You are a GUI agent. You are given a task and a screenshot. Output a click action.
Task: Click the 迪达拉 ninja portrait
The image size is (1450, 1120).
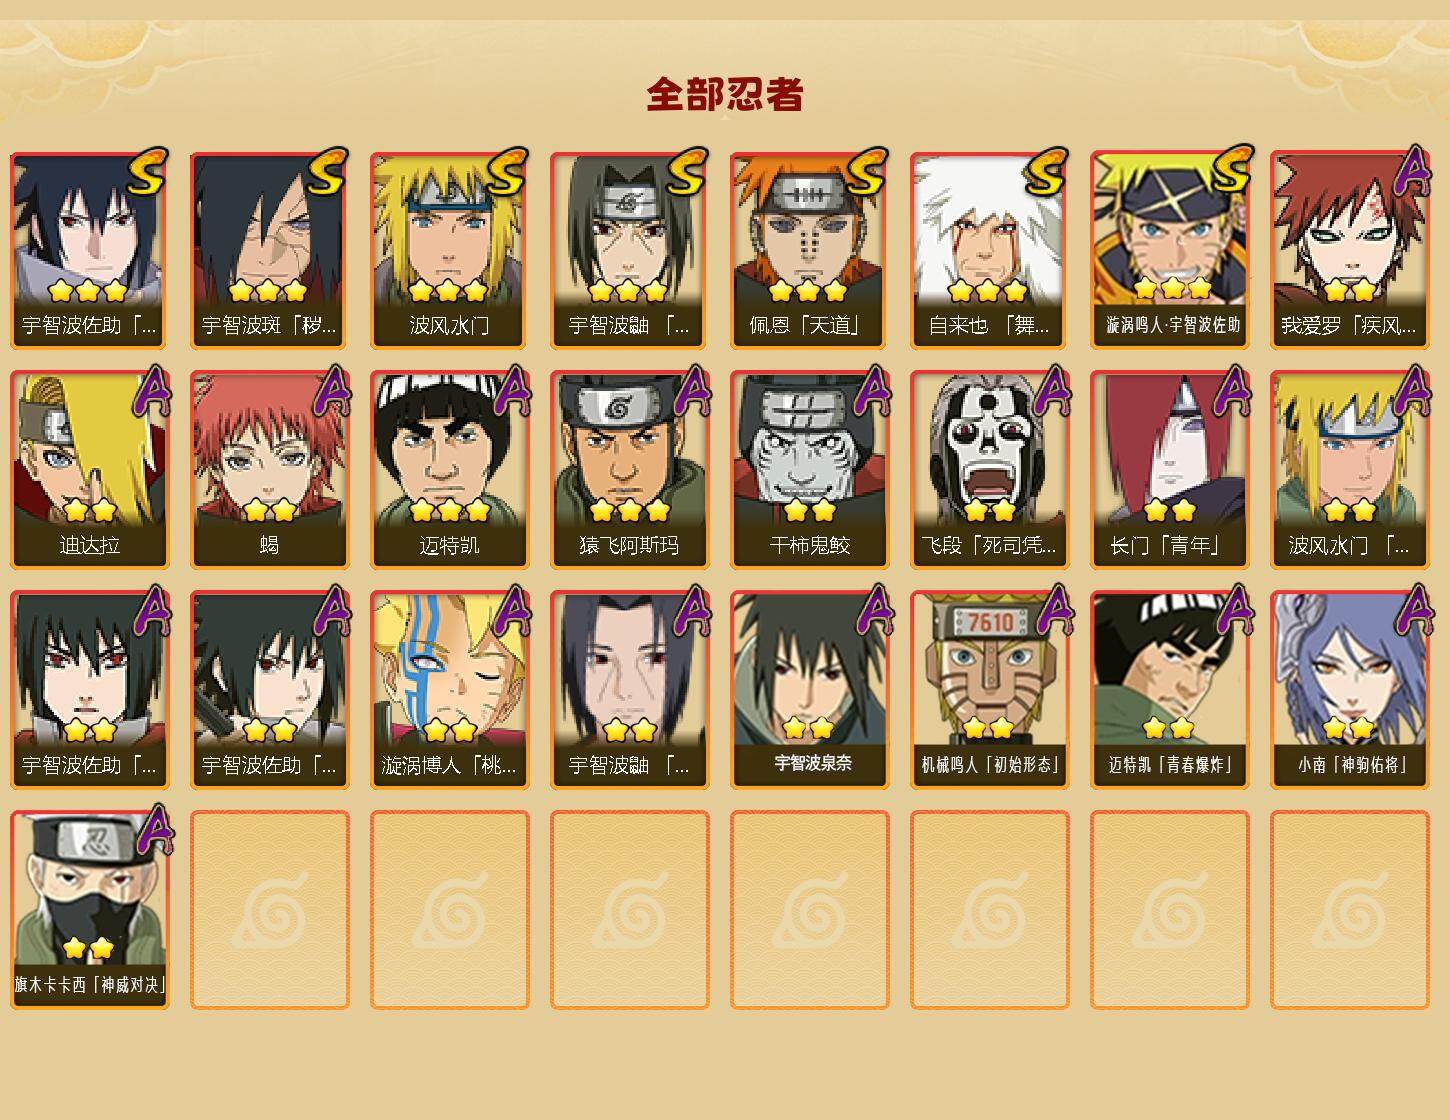point(89,470)
